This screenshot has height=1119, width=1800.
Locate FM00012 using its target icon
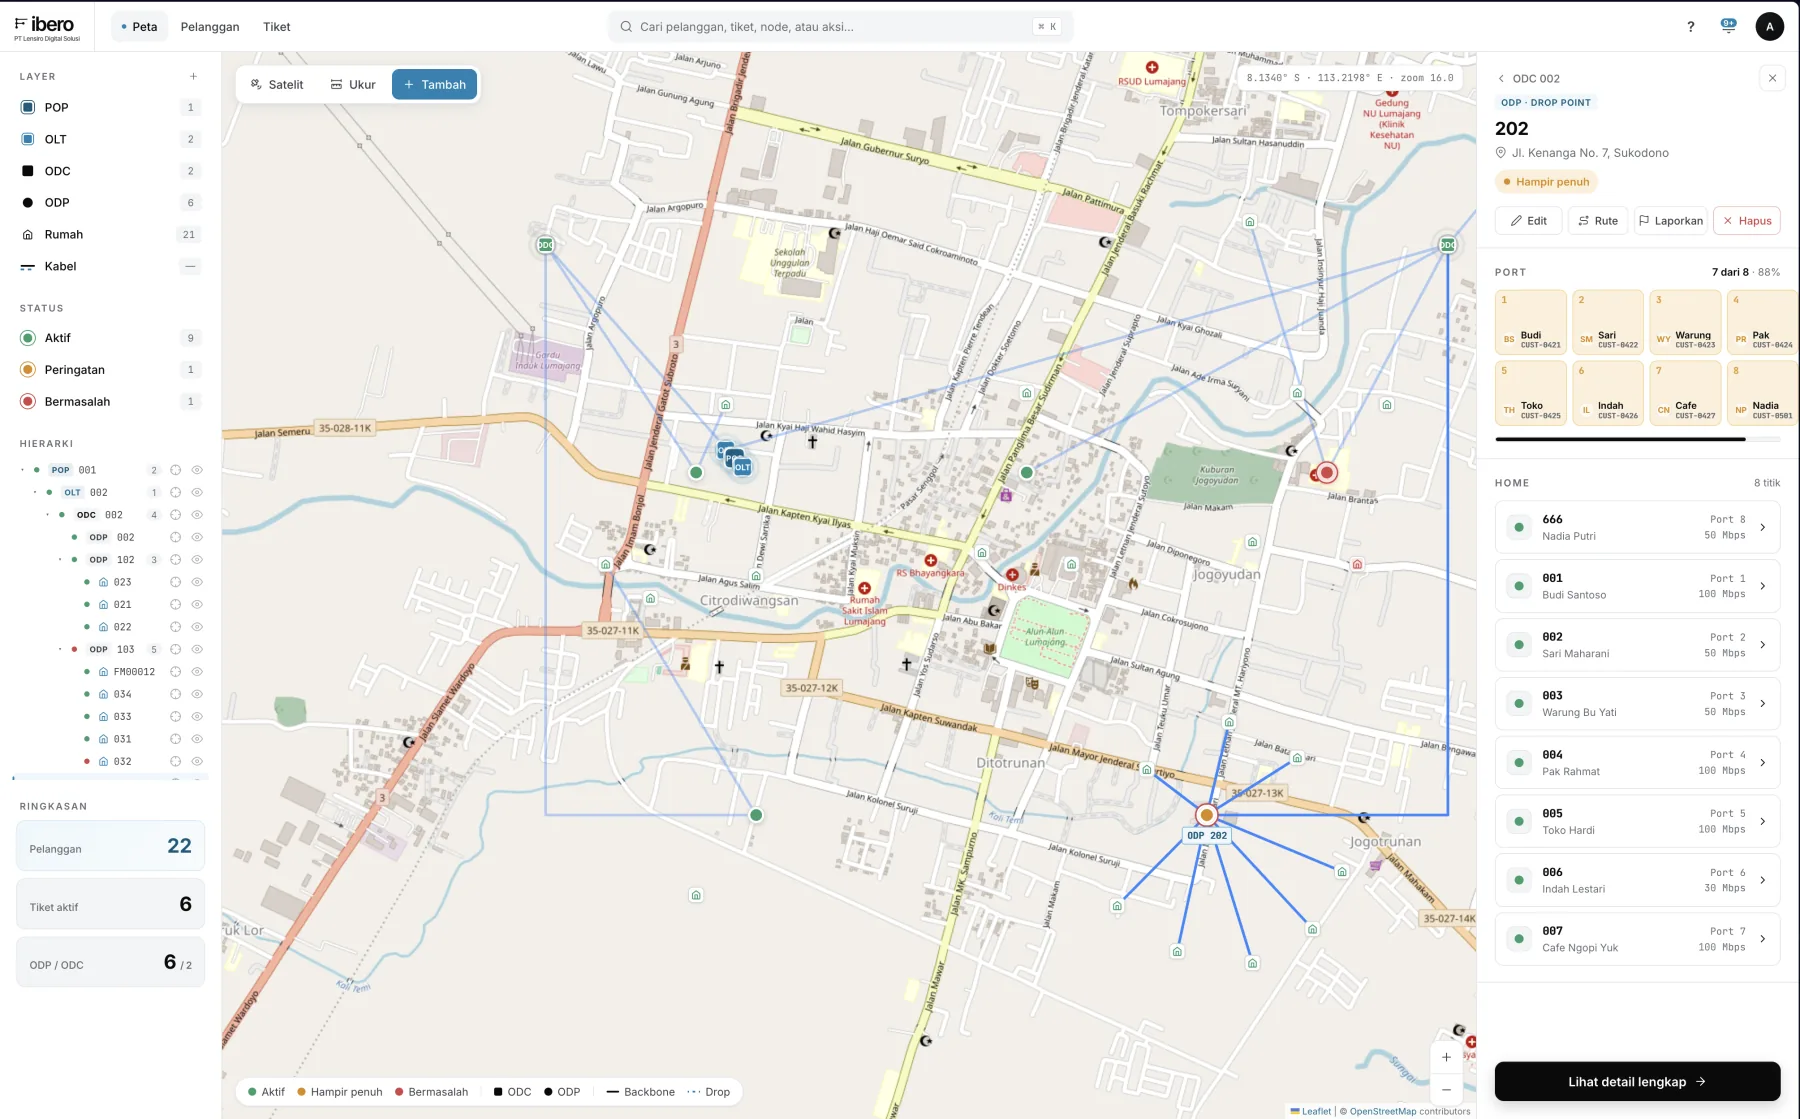(175, 672)
